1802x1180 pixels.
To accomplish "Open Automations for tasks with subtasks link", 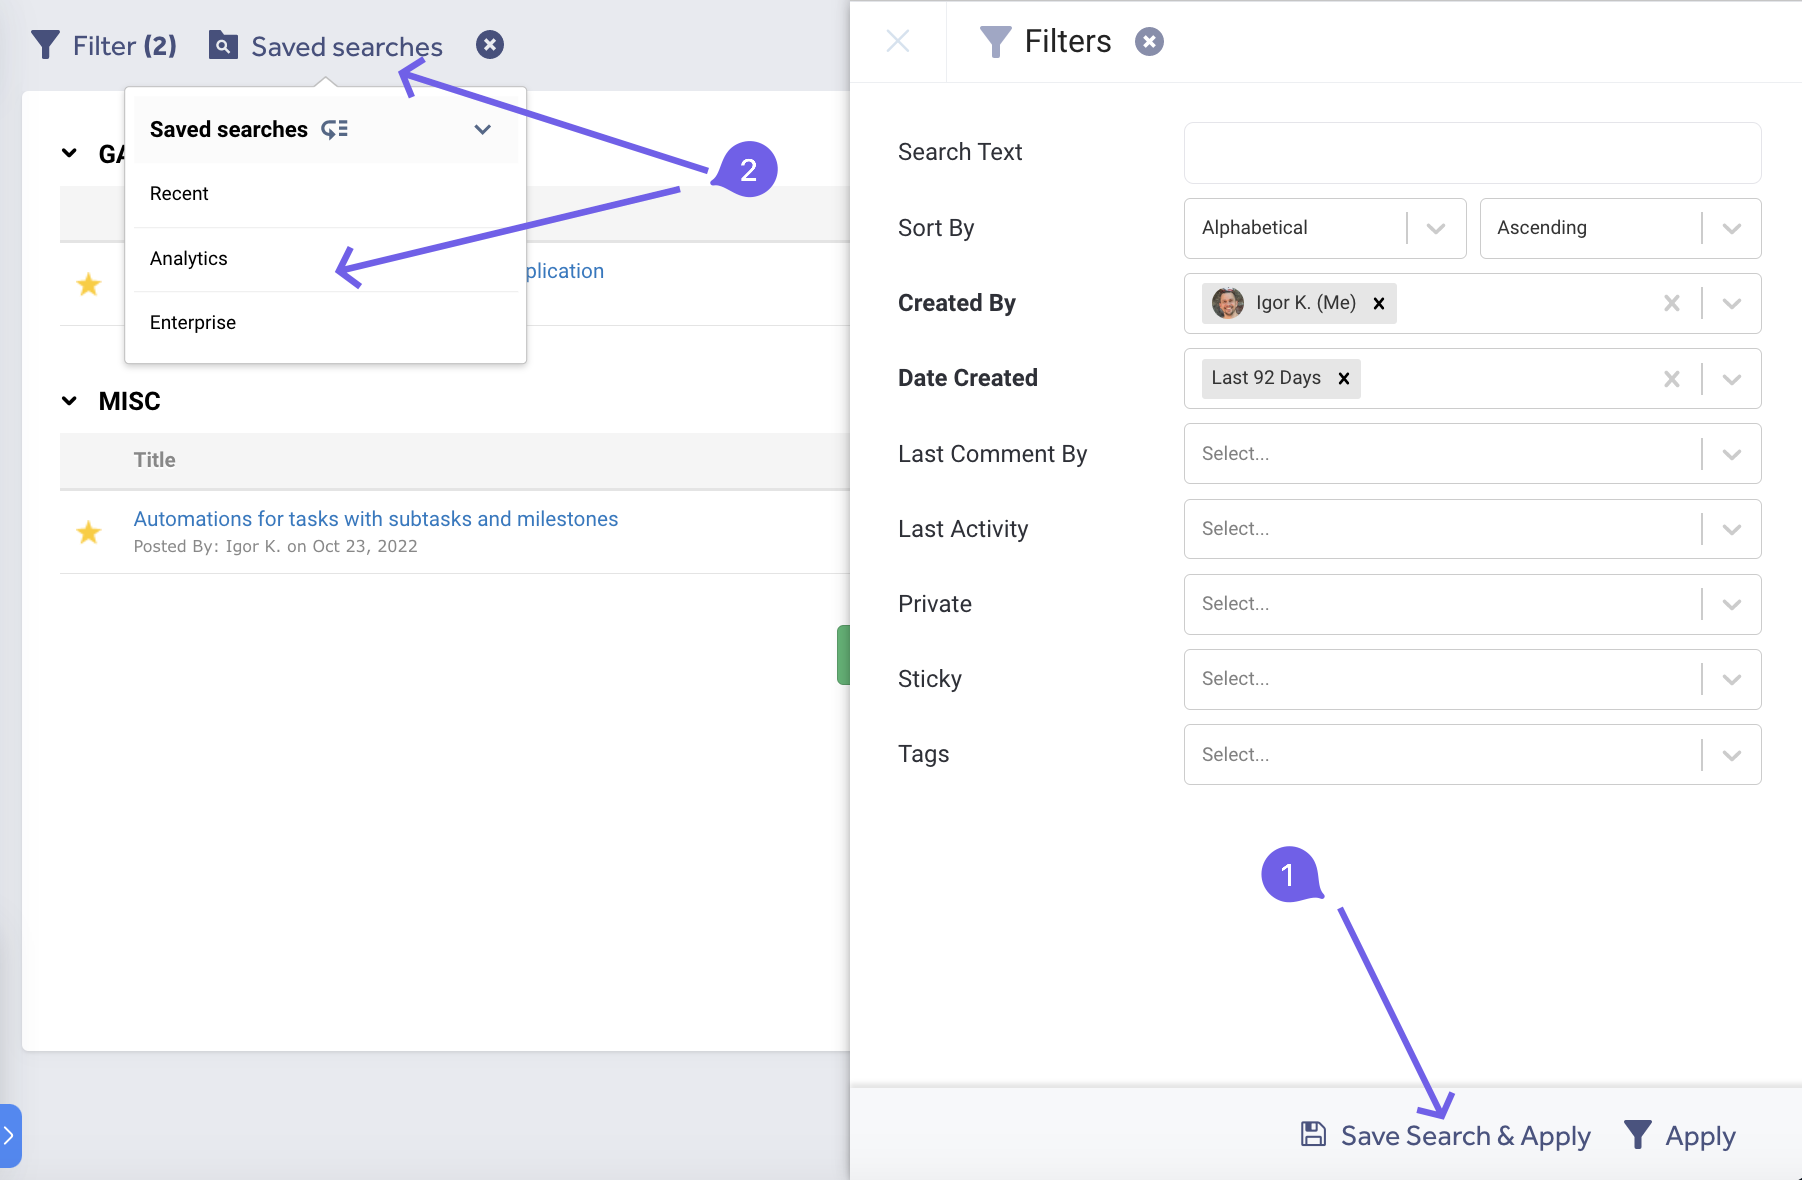I will tap(376, 519).
